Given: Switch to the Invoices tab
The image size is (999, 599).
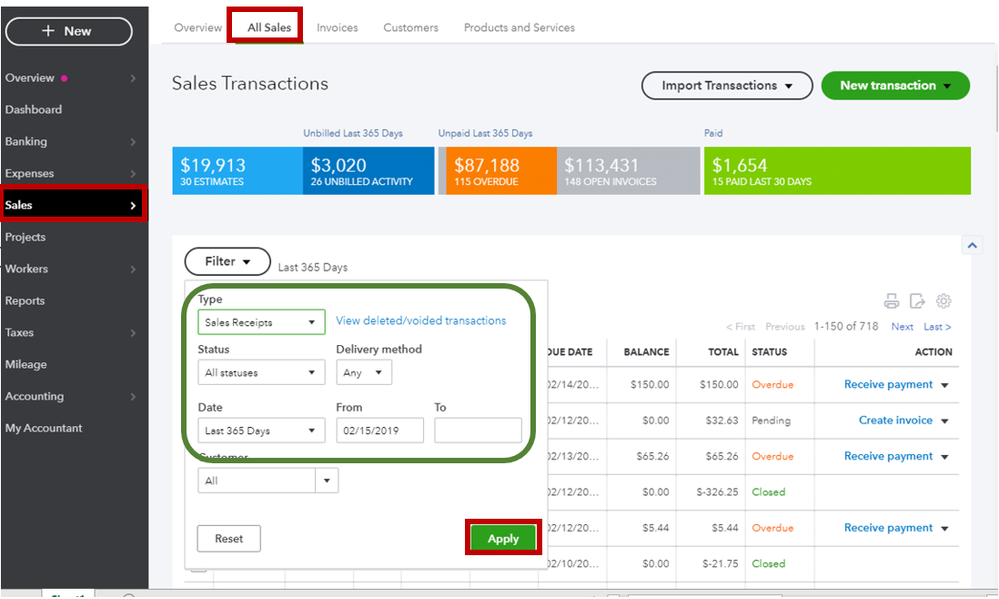Looking at the screenshot, I should pos(337,27).
